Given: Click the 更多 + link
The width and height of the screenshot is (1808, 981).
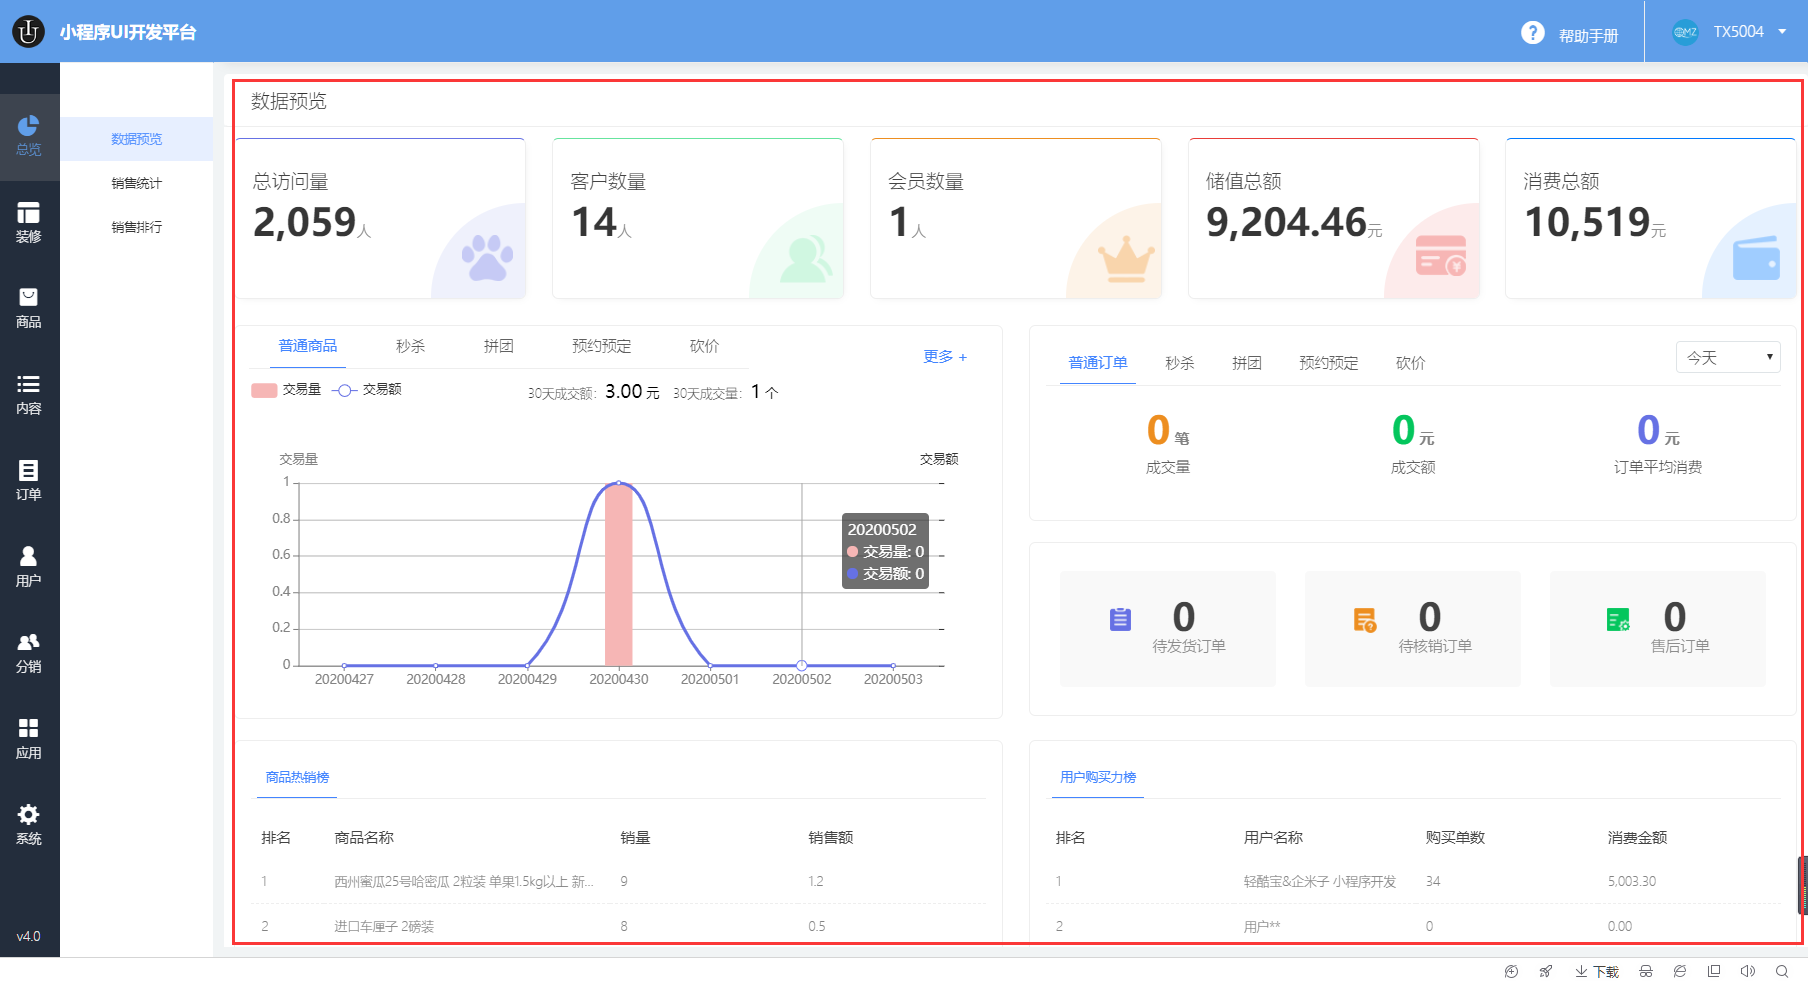Looking at the screenshot, I should 945,357.
